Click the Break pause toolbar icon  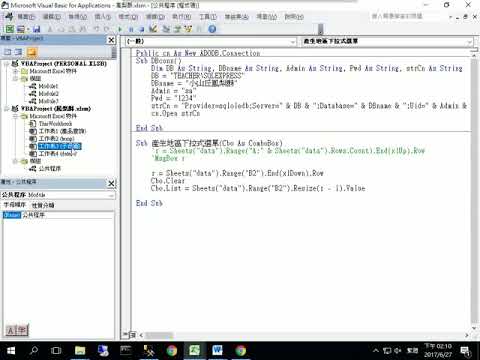(x=131, y=29)
